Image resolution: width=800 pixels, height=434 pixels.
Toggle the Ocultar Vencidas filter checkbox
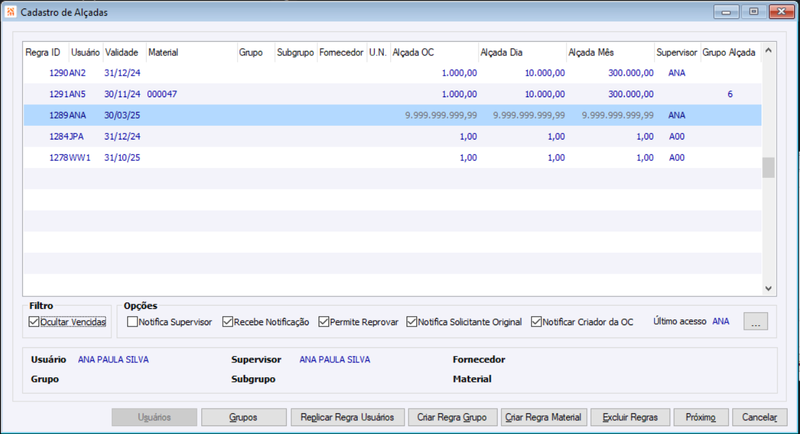[34, 322]
